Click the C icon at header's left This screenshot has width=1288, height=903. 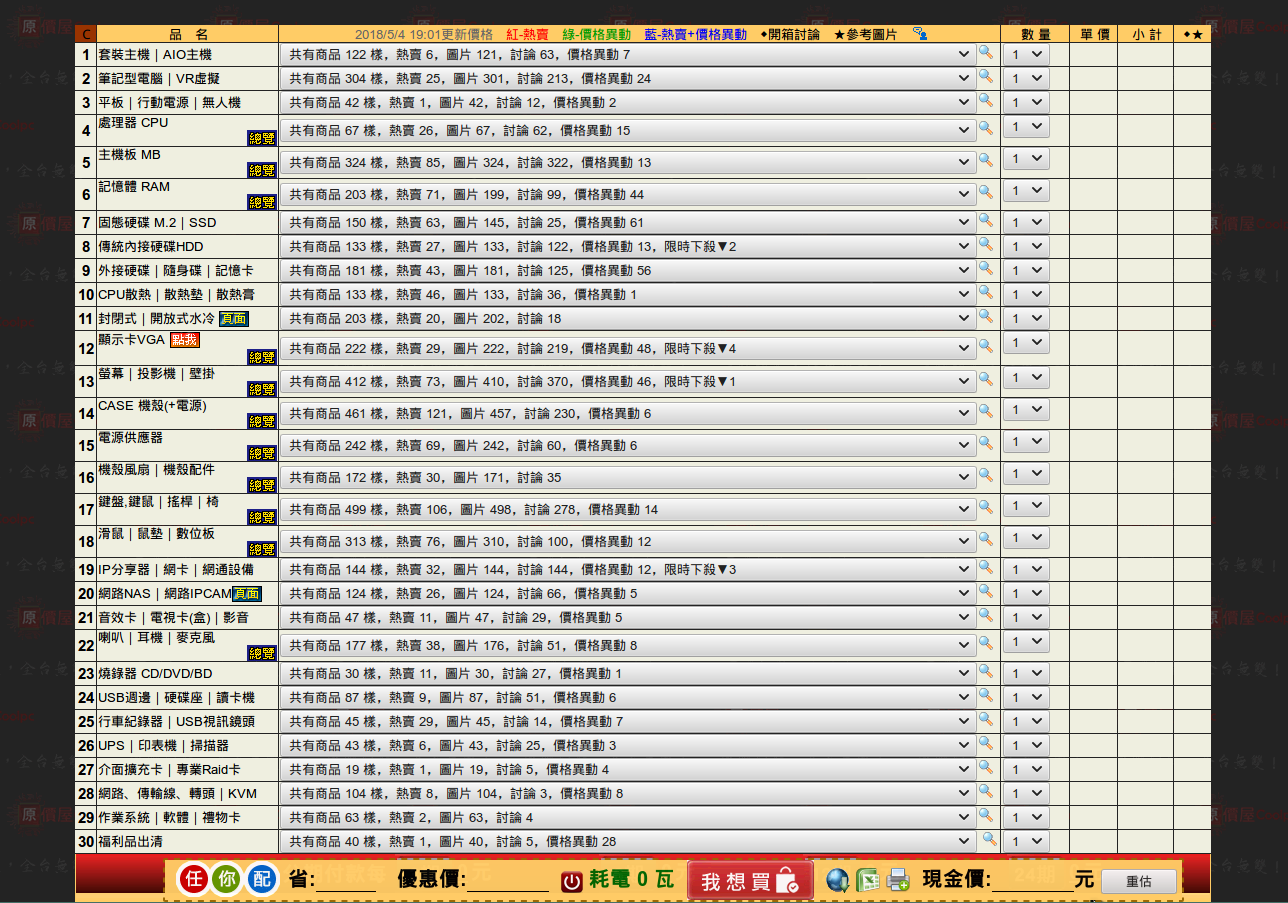[x=85, y=34]
